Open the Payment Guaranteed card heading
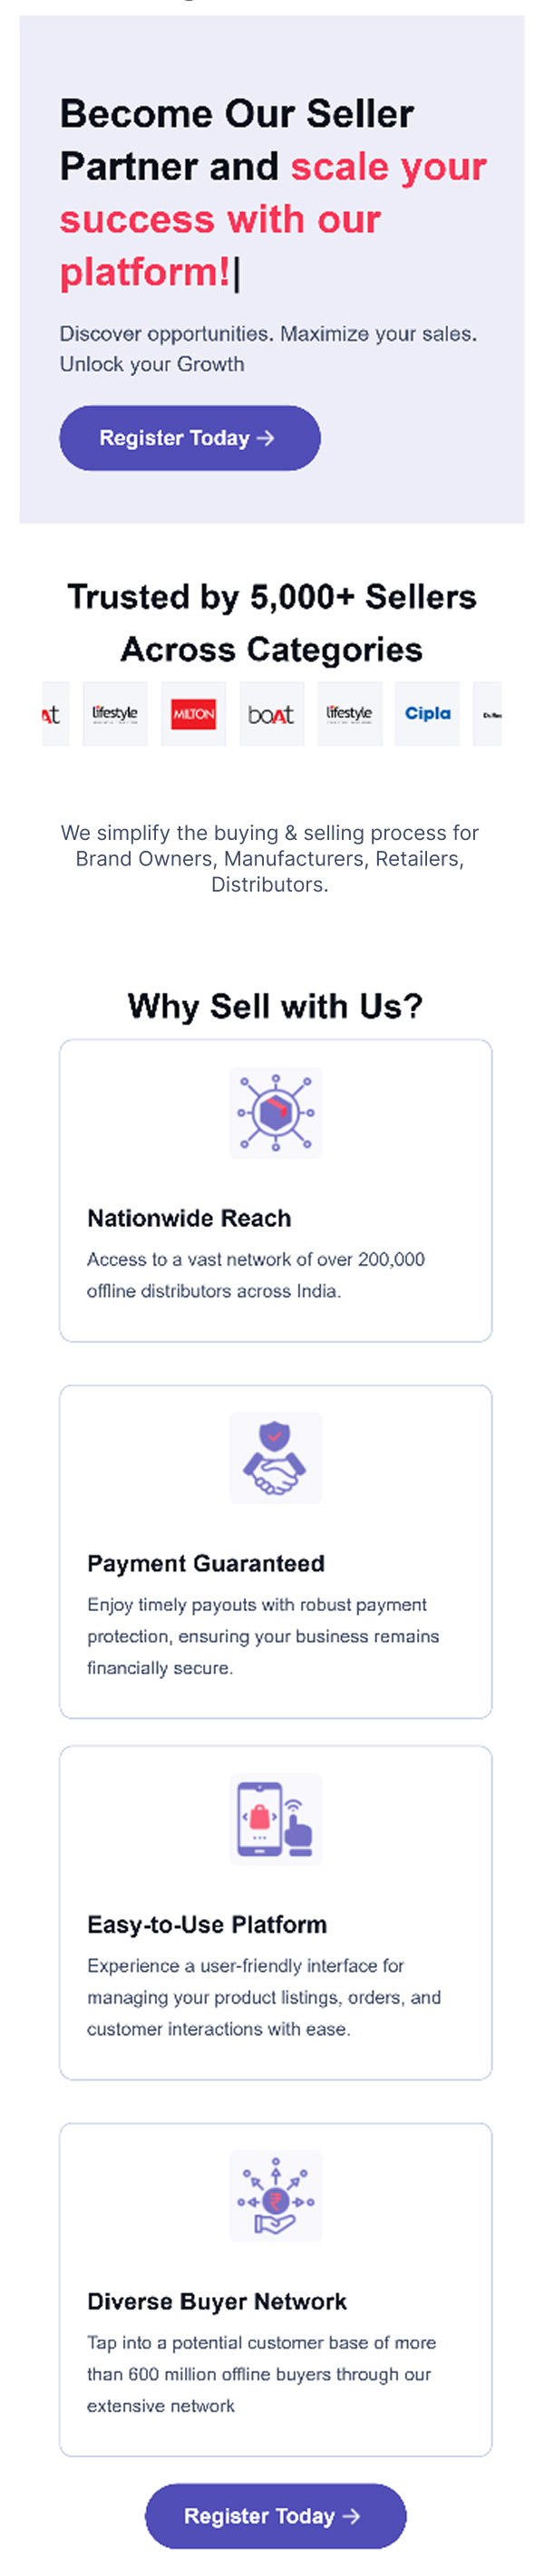The image size is (544, 2576). [x=206, y=1563]
